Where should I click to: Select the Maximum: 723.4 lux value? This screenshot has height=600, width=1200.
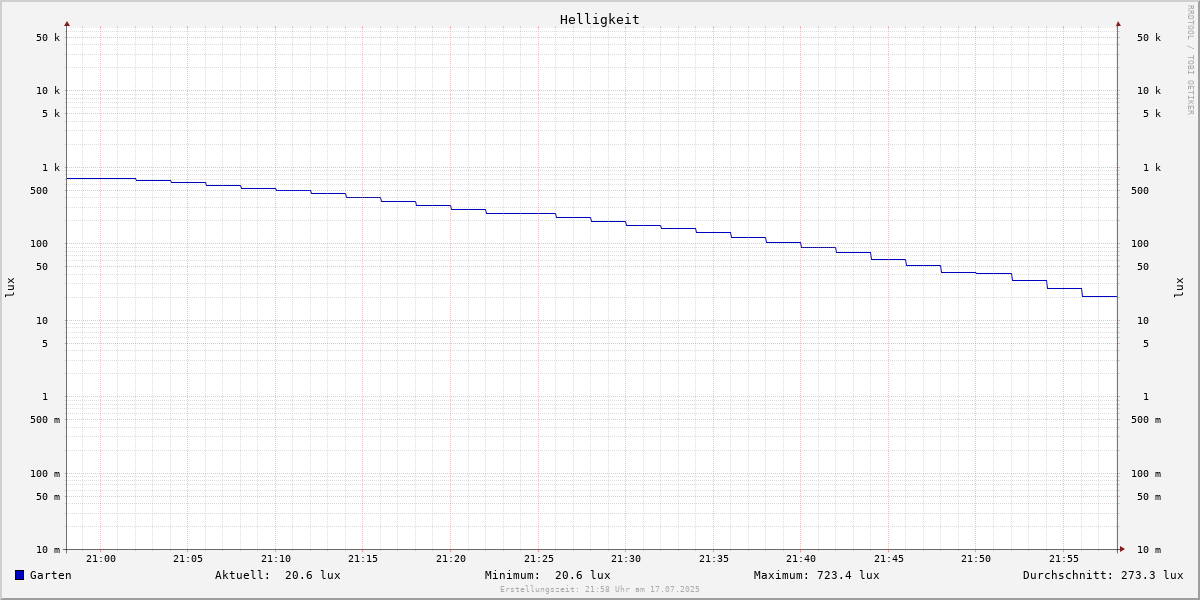(x=817, y=575)
